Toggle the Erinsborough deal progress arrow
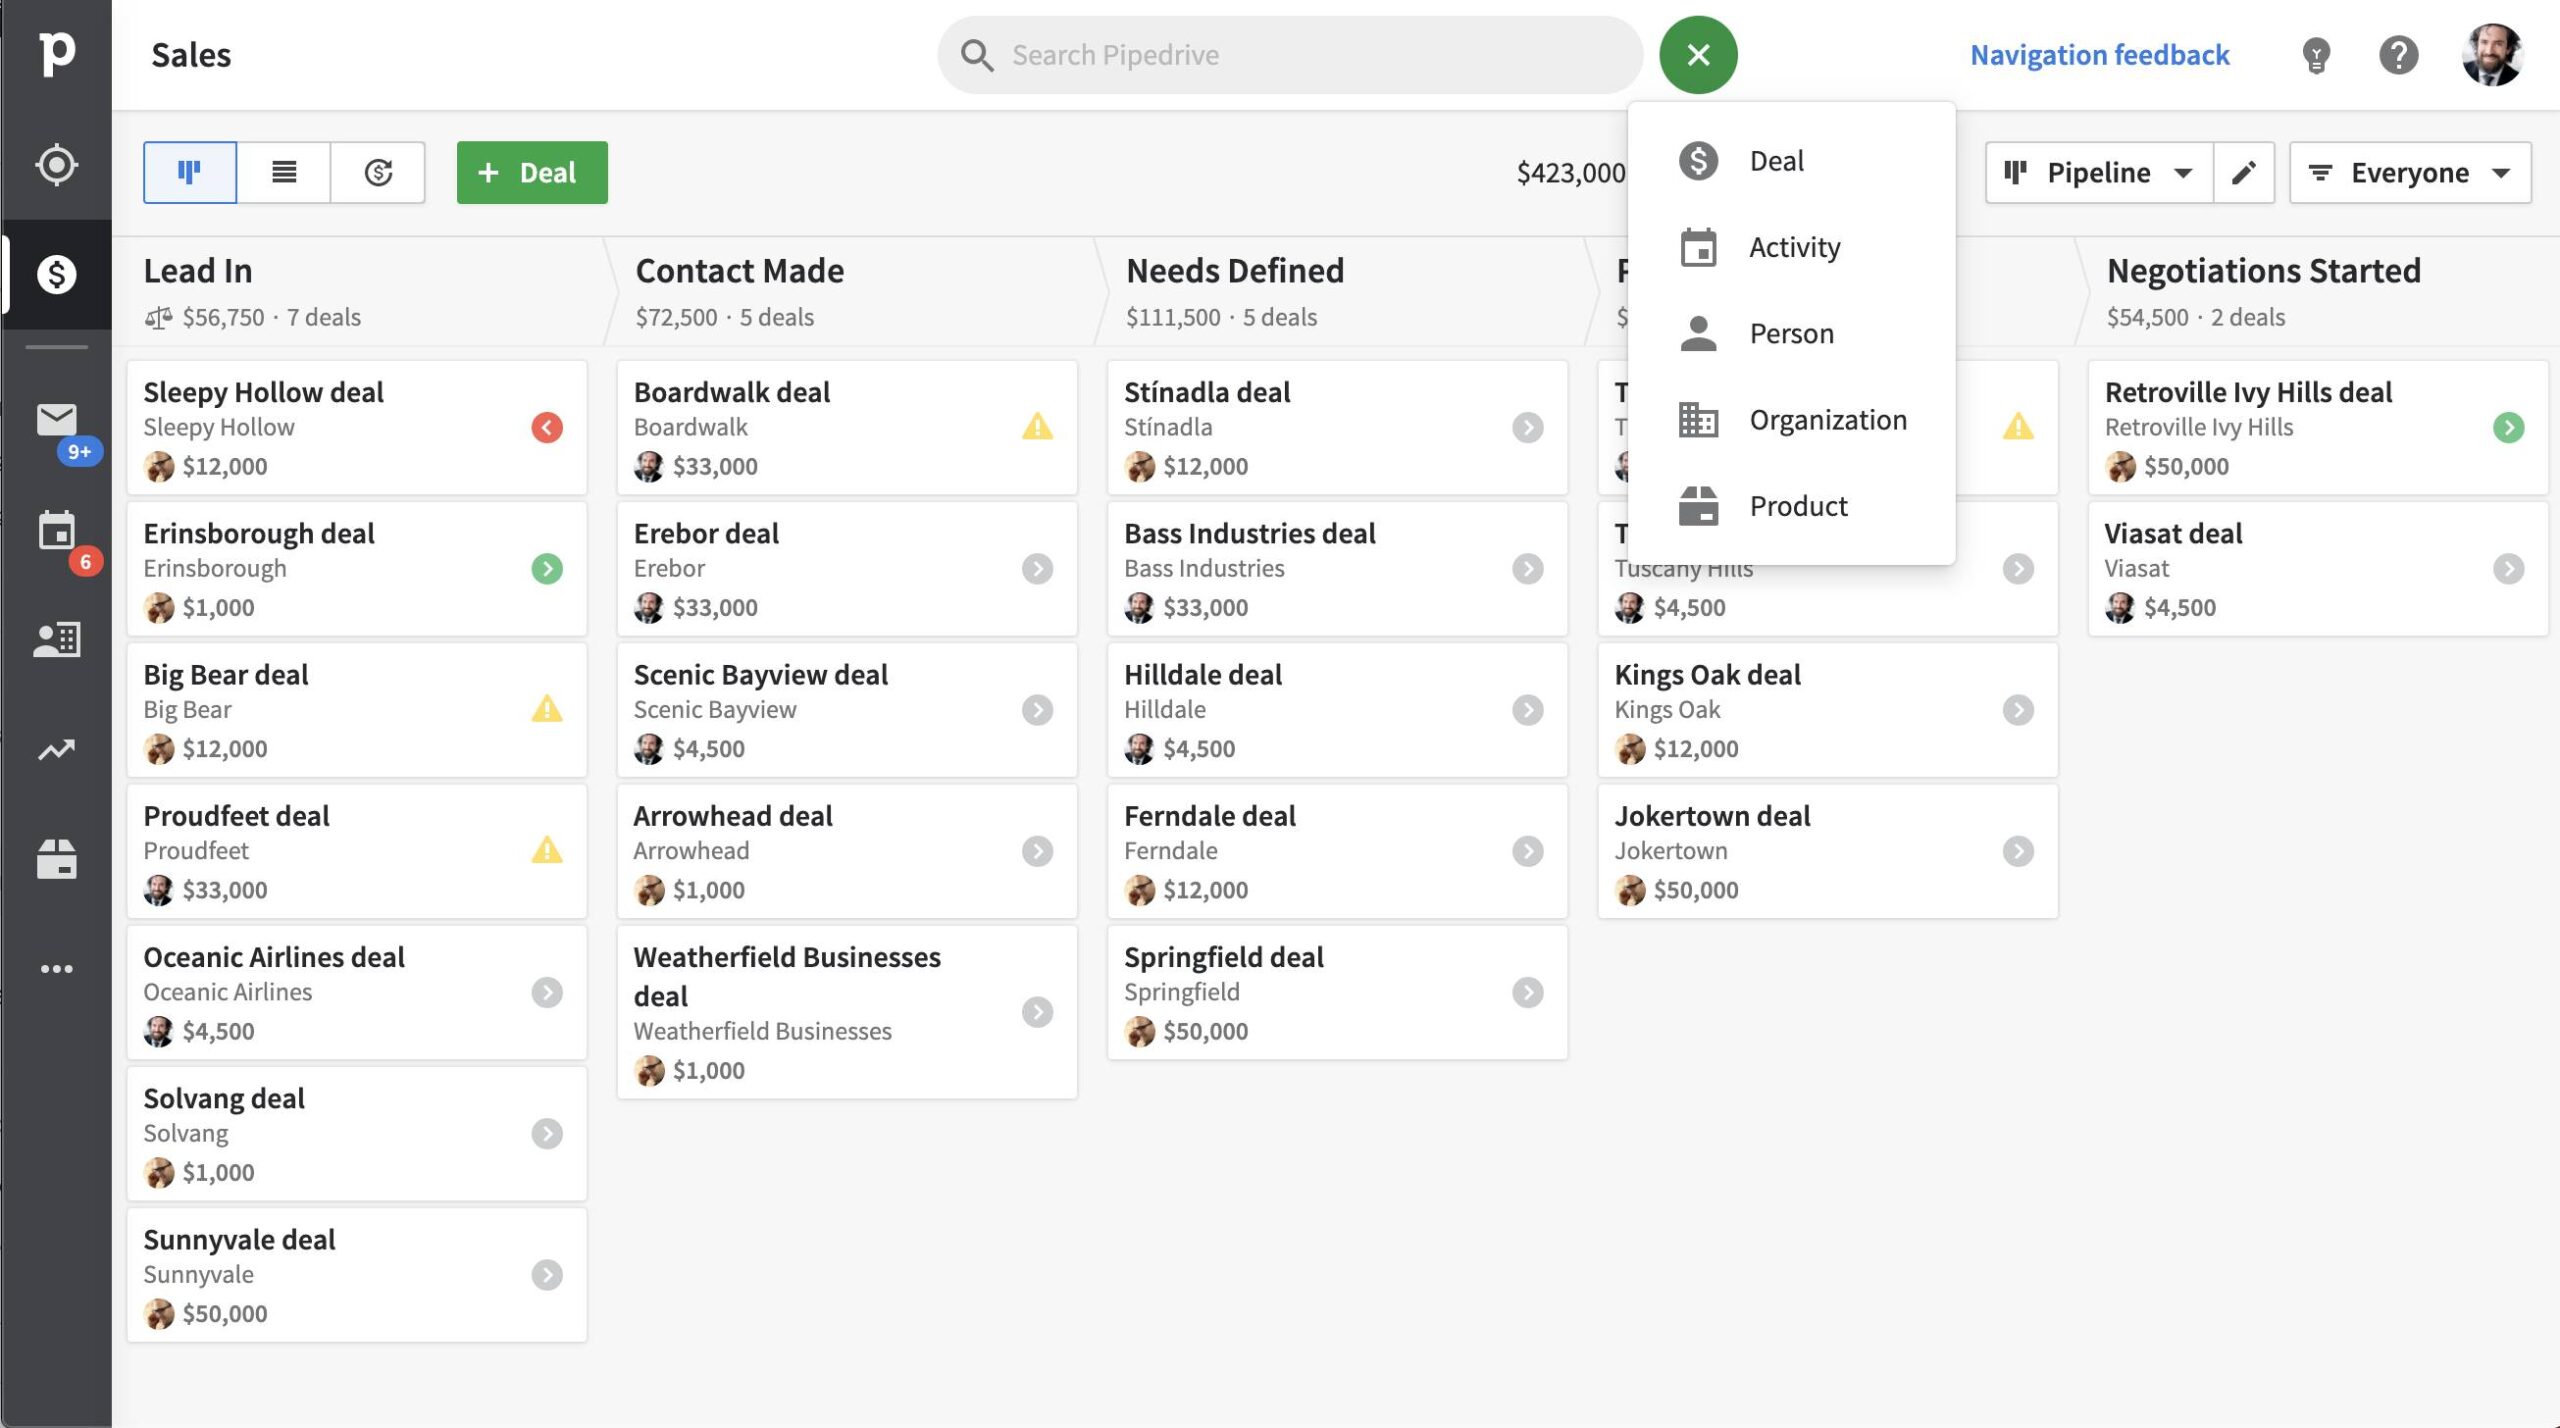This screenshot has height=1428, width=2560. pyautogui.click(x=547, y=568)
